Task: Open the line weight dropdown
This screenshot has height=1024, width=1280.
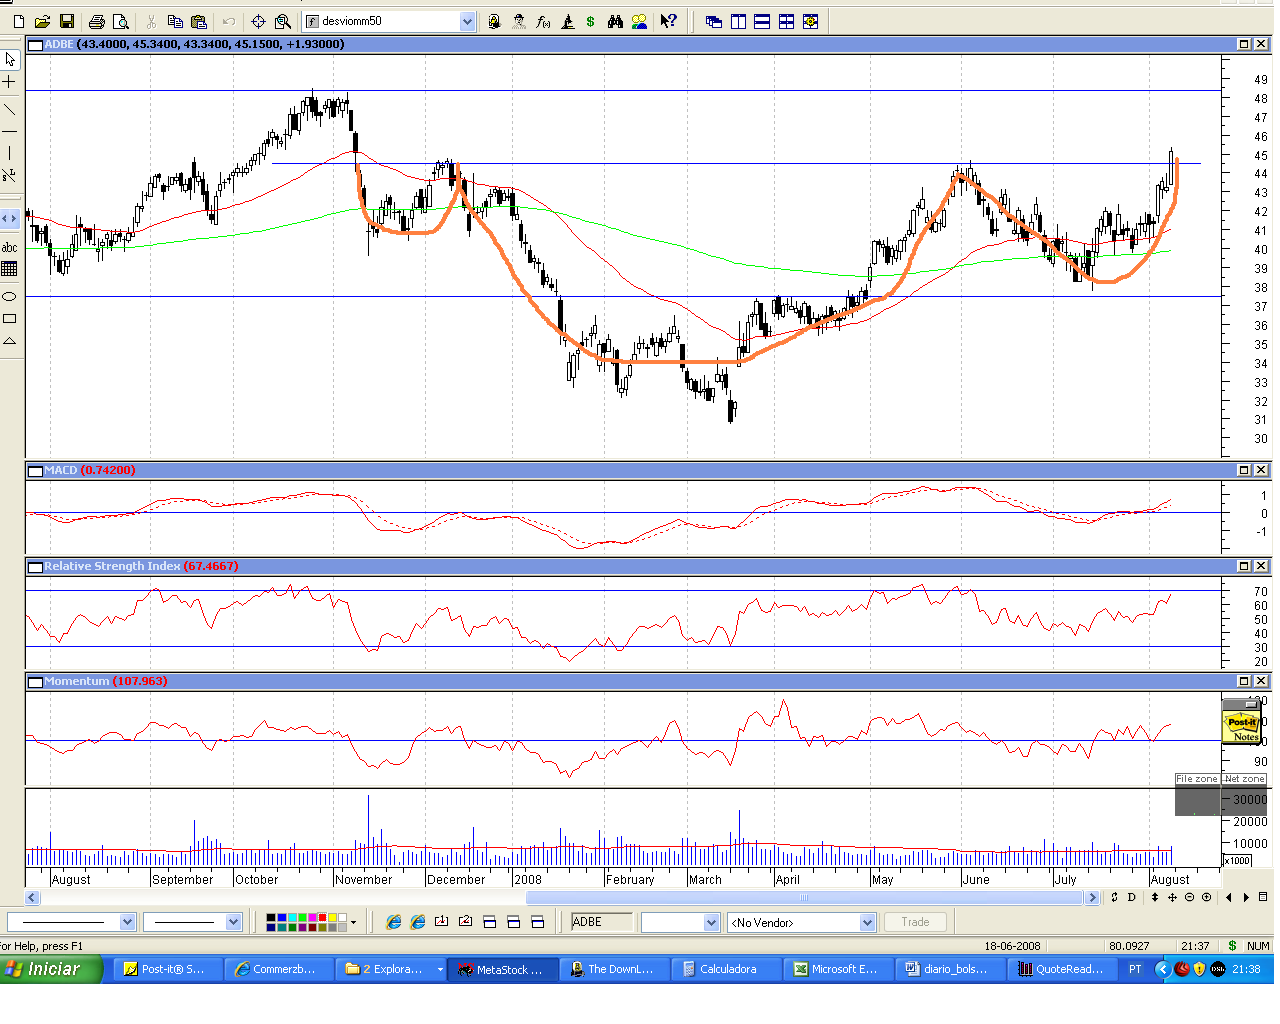Action: [x=234, y=922]
